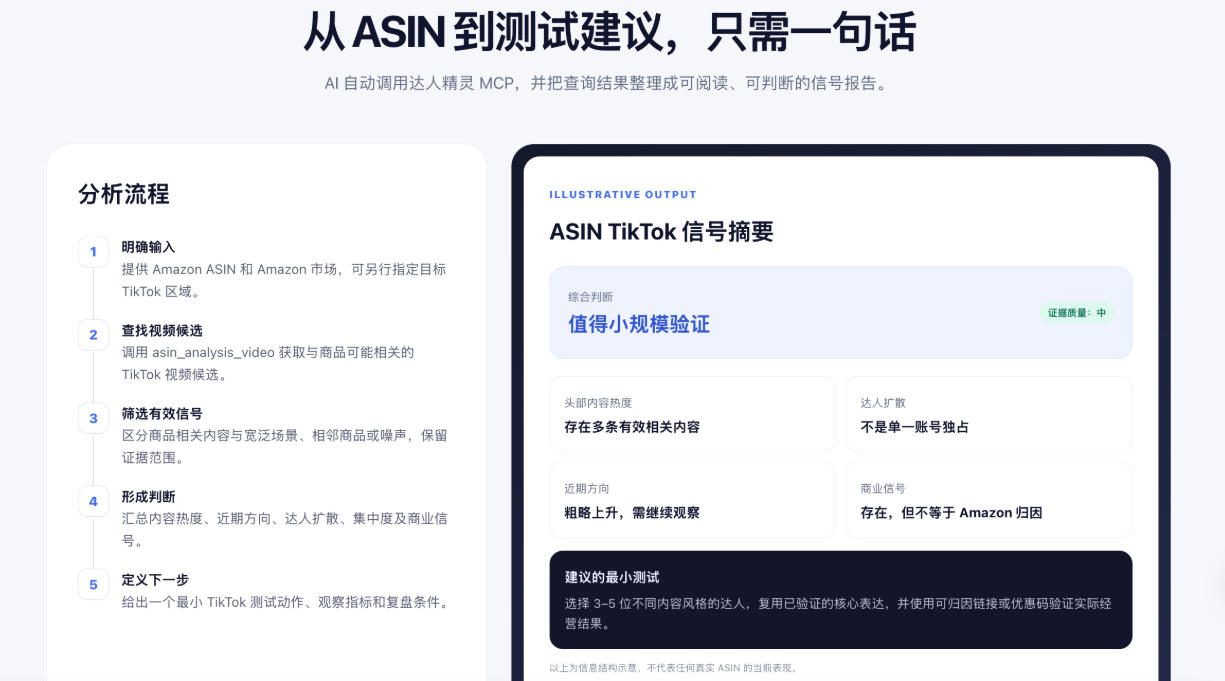Click the 头部内容热度 card

(692, 414)
